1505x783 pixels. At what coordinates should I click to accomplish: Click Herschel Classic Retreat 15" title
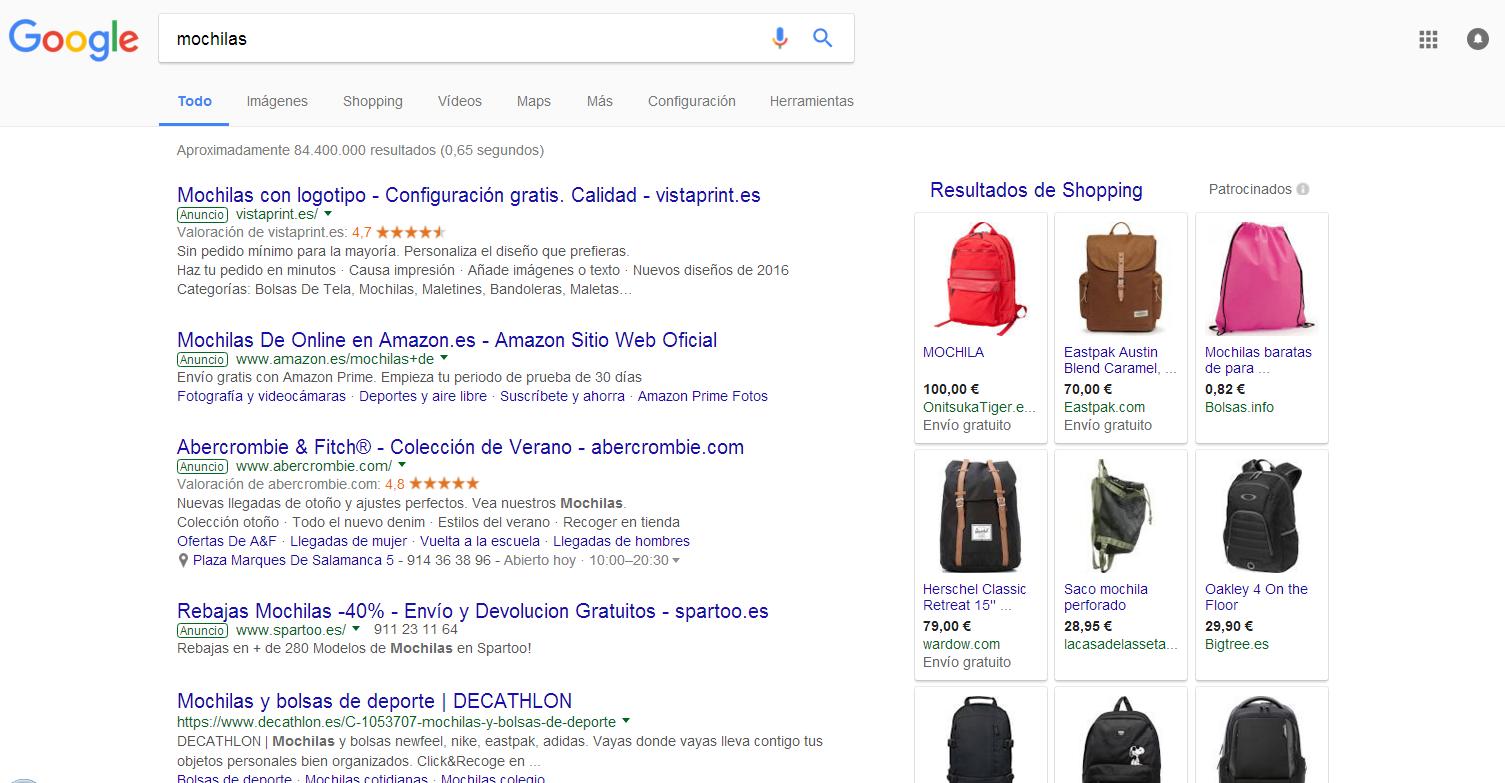975,597
